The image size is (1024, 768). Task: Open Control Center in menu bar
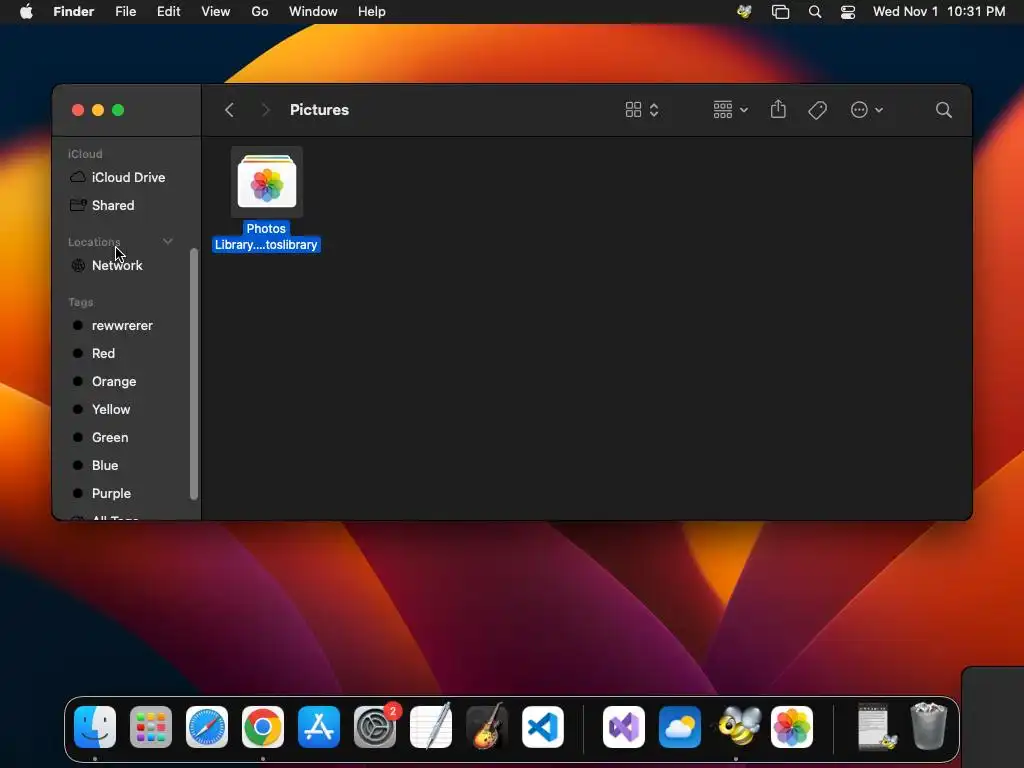pos(848,12)
